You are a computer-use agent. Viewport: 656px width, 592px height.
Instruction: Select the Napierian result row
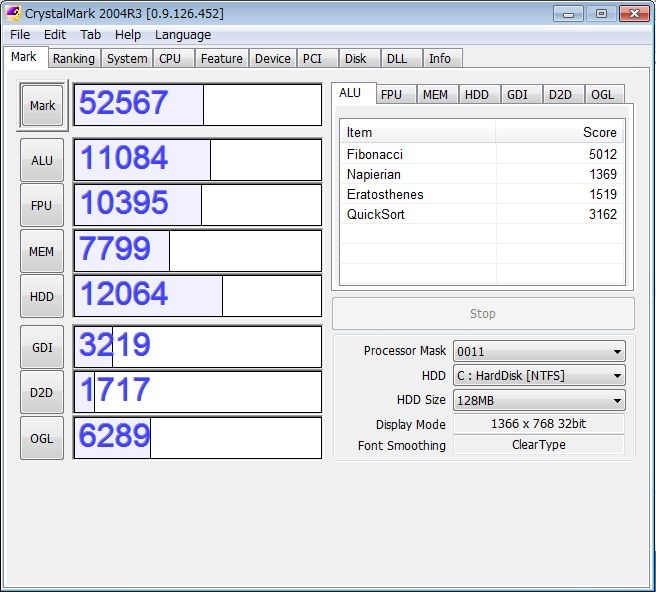coord(482,174)
